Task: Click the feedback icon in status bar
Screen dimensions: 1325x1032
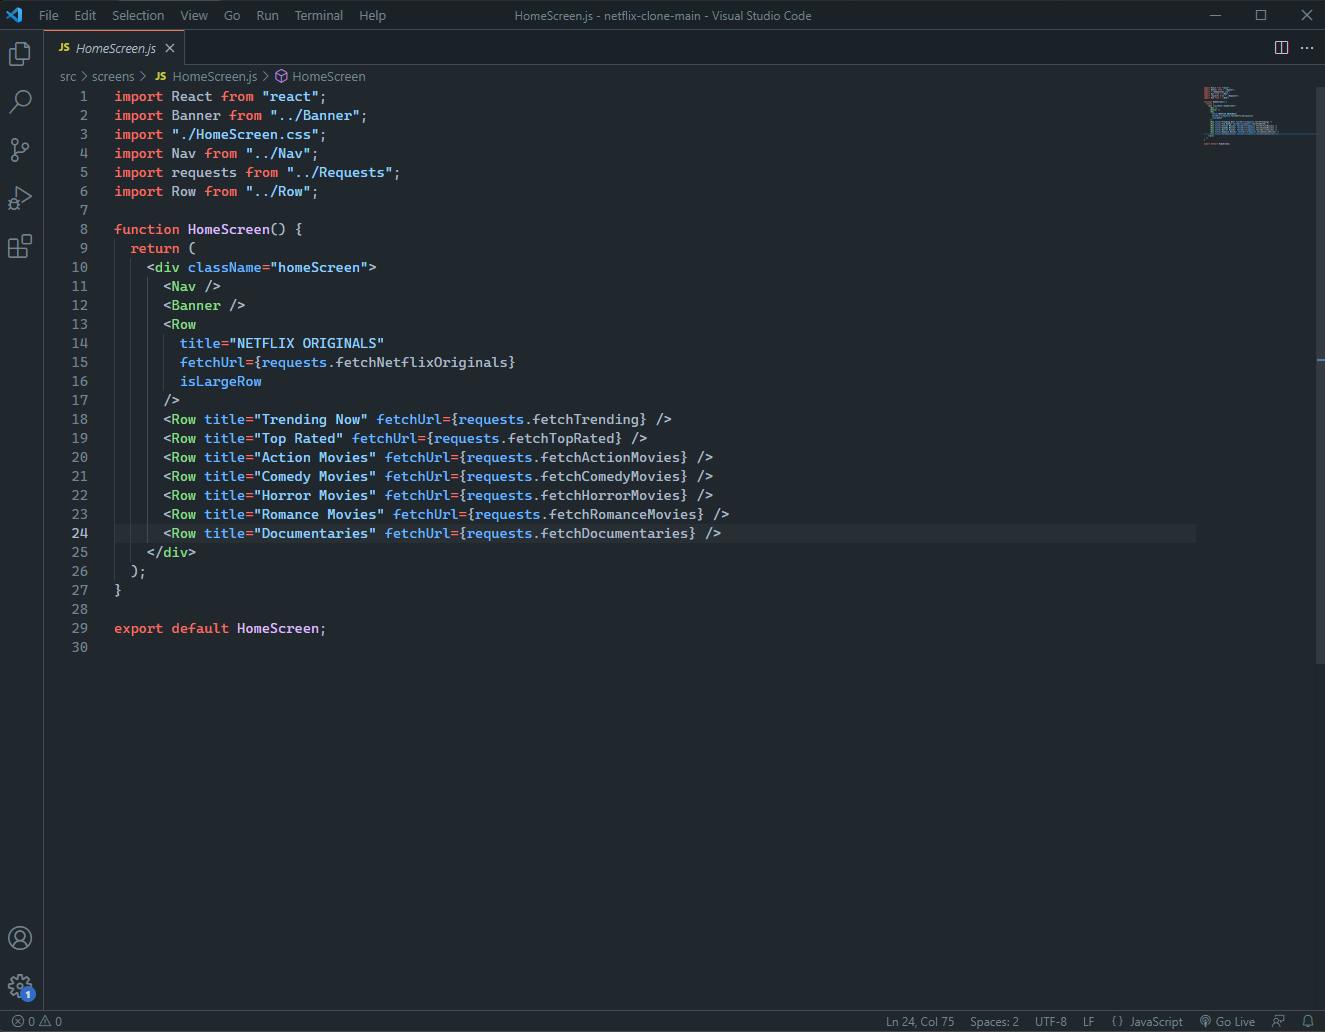Action: [x=1278, y=1021]
